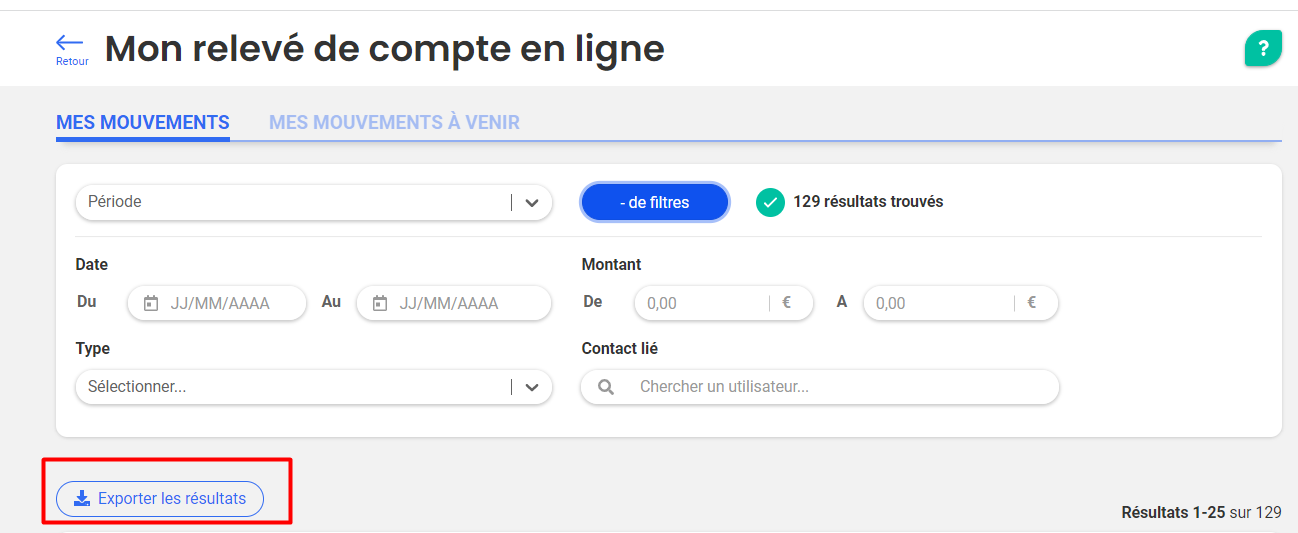The image size is (1298, 533).
Task: Open the green help question mark icon
Action: click(1263, 48)
